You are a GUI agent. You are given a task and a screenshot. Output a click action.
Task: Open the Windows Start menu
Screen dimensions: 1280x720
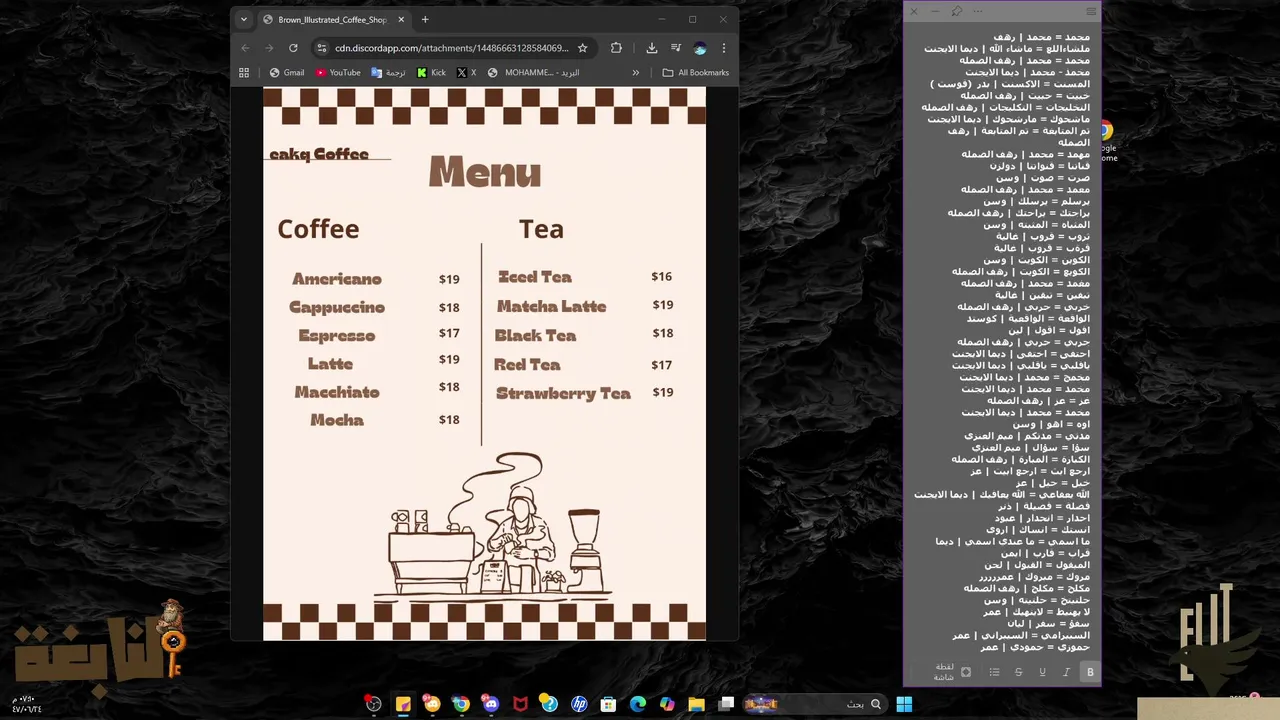coord(904,704)
